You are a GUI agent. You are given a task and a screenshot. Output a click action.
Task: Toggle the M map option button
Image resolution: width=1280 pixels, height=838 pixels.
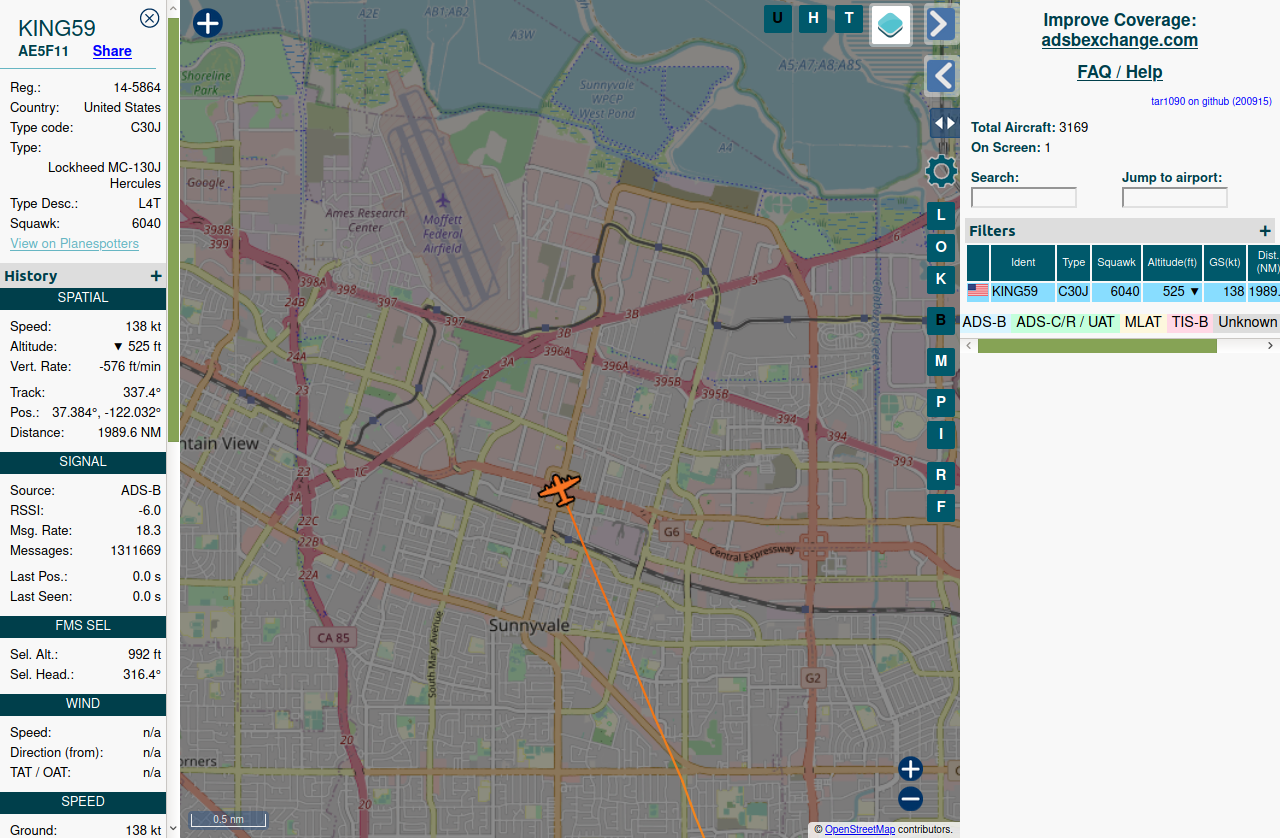941,361
